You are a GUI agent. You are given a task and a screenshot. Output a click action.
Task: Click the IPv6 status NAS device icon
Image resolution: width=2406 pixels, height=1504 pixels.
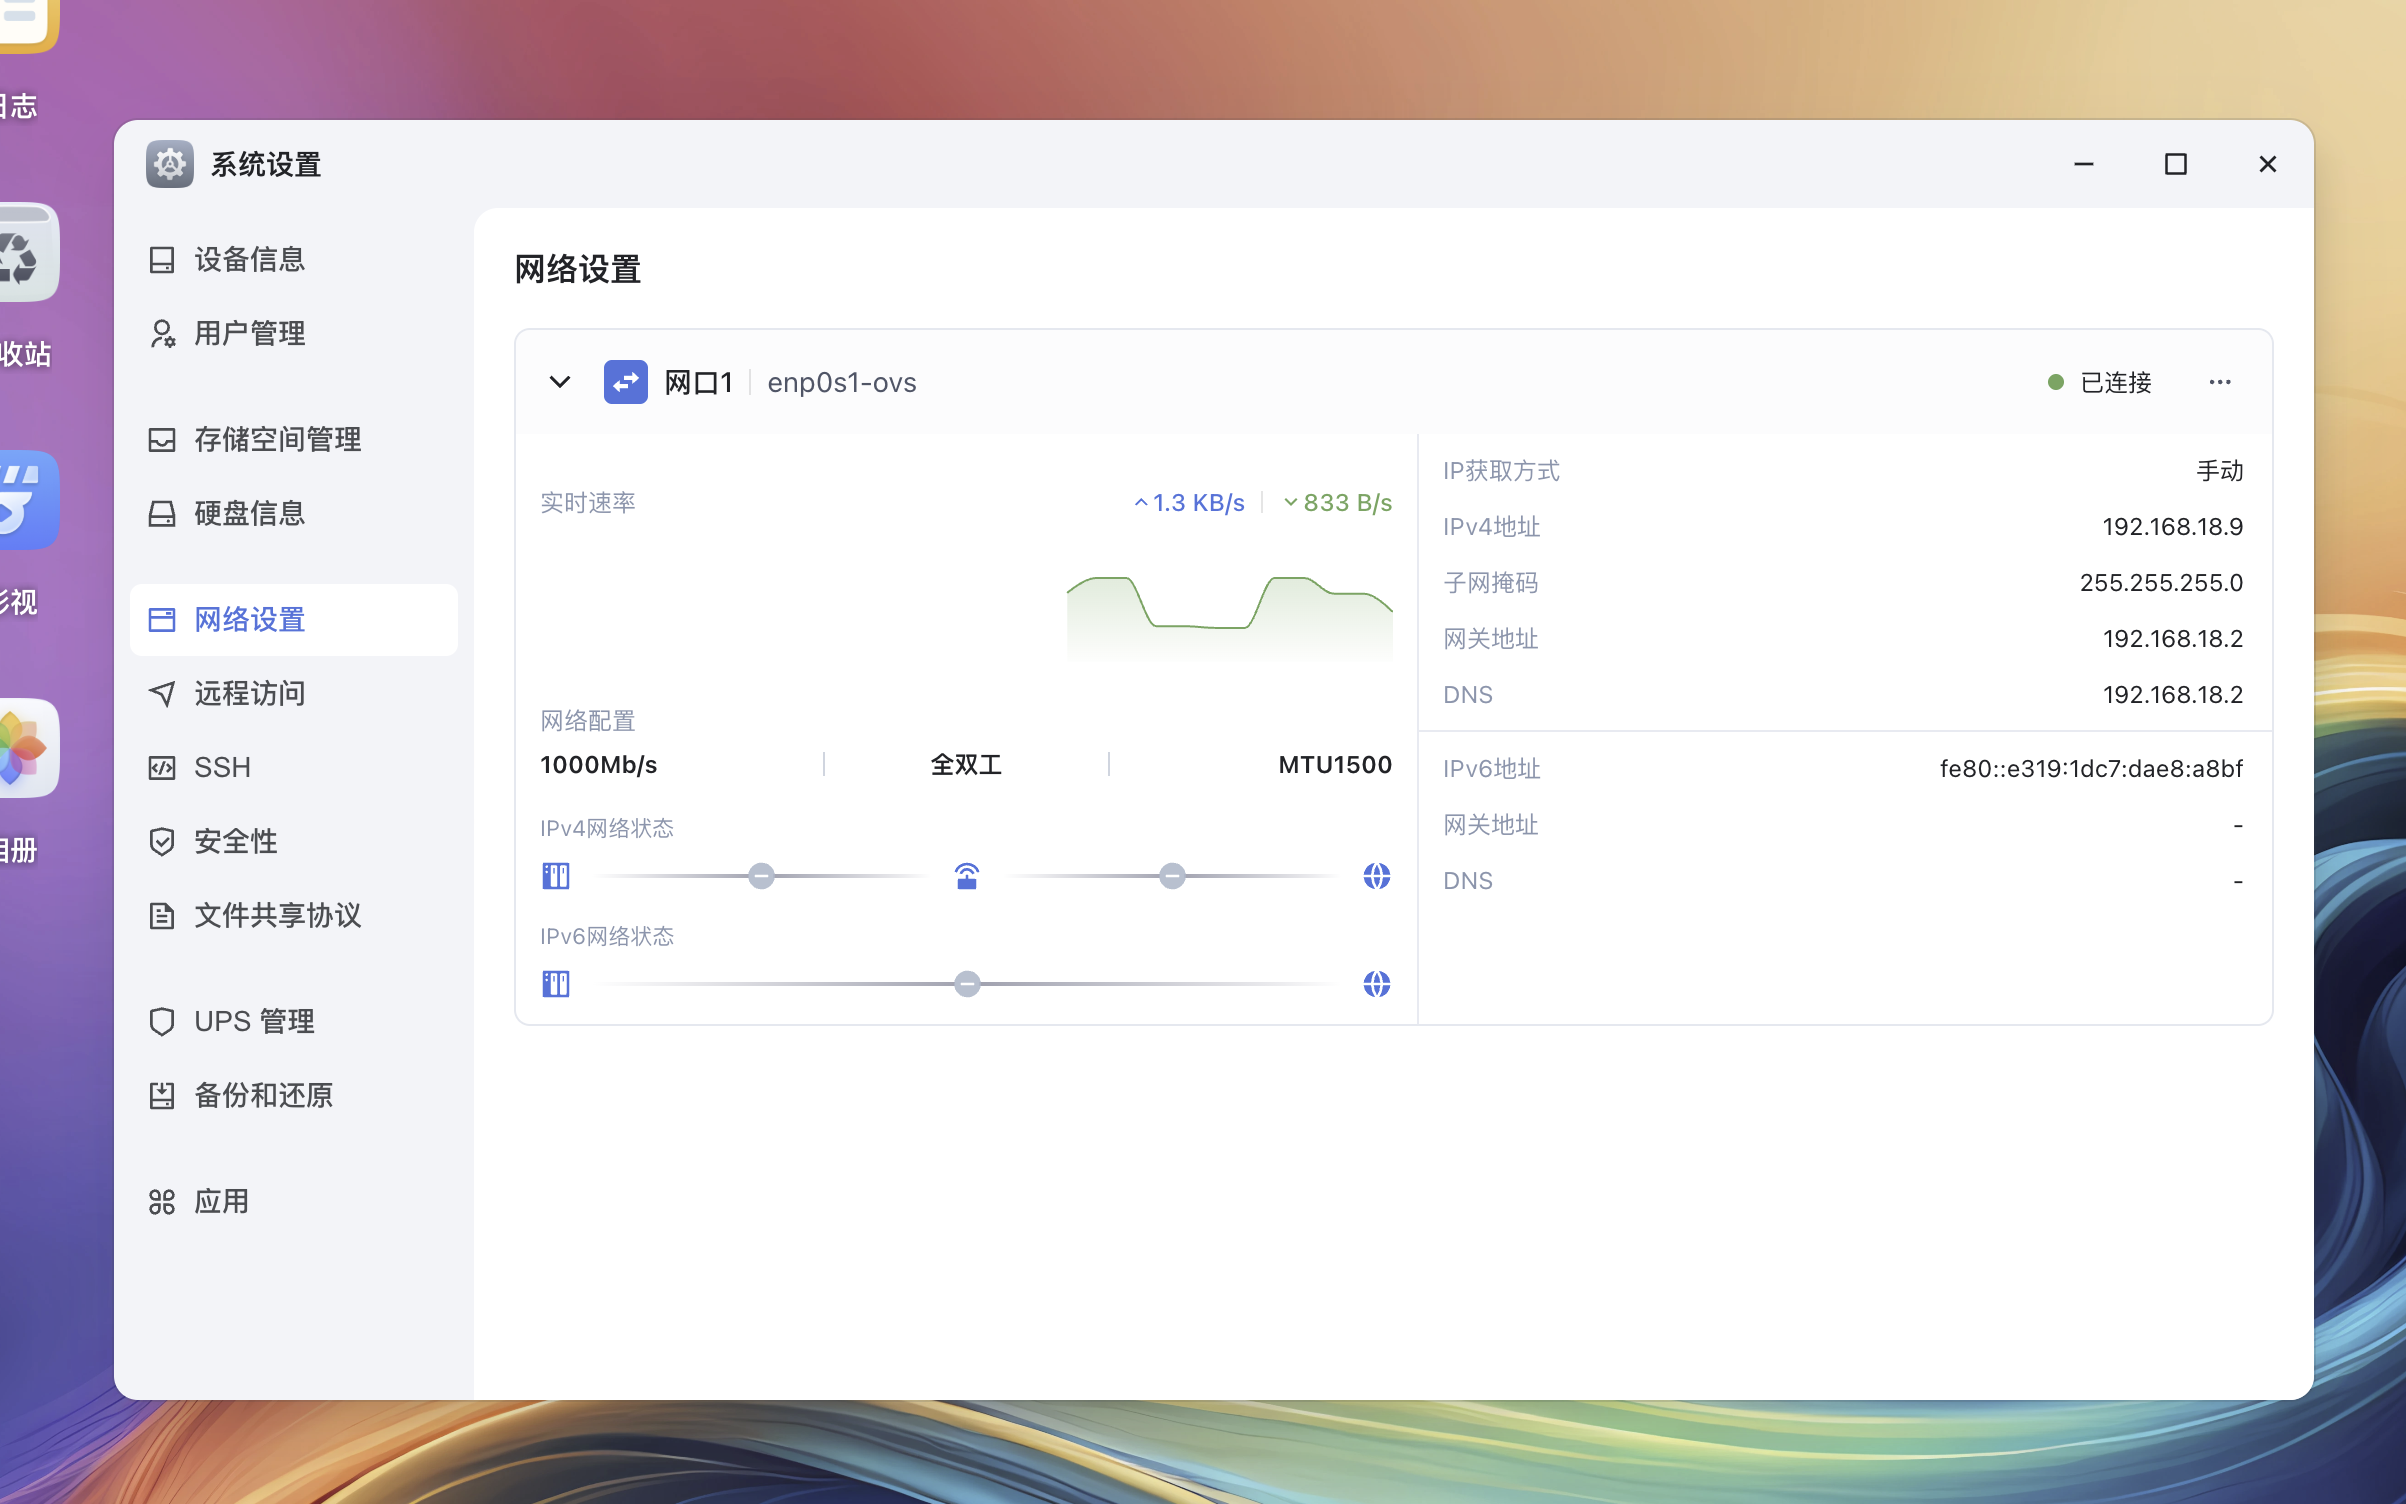(x=556, y=984)
